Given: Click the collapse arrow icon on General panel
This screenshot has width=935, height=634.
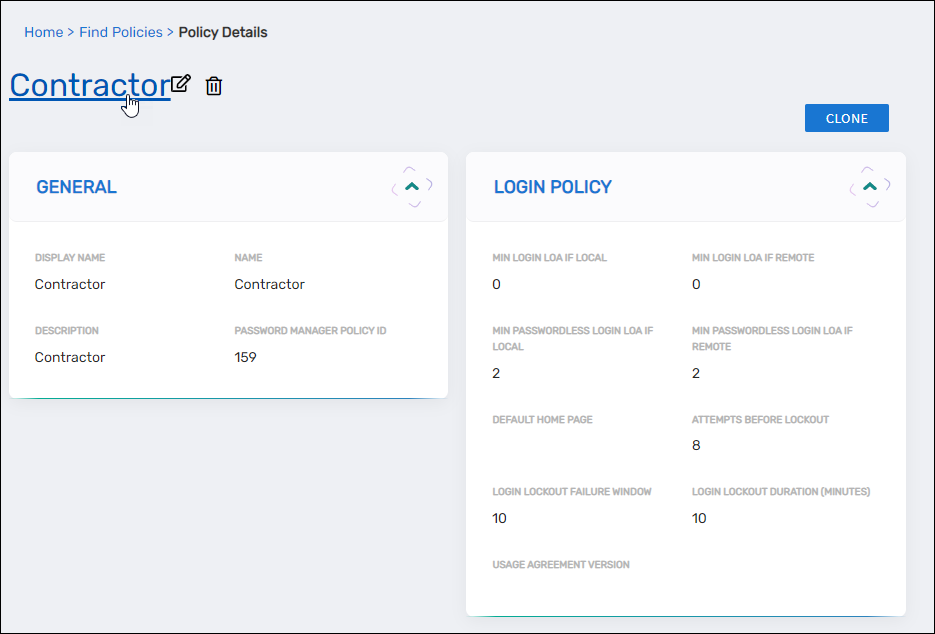Looking at the screenshot, I should 411,184.
